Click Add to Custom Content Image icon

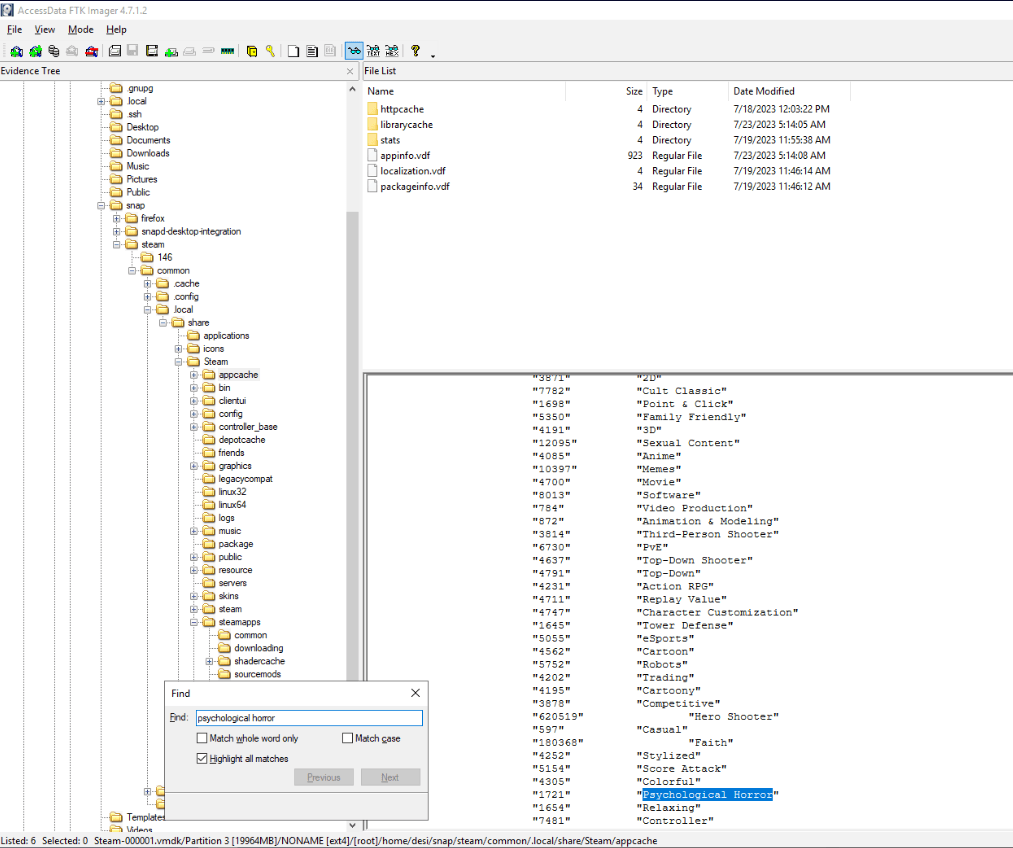(x=171, y=51)
